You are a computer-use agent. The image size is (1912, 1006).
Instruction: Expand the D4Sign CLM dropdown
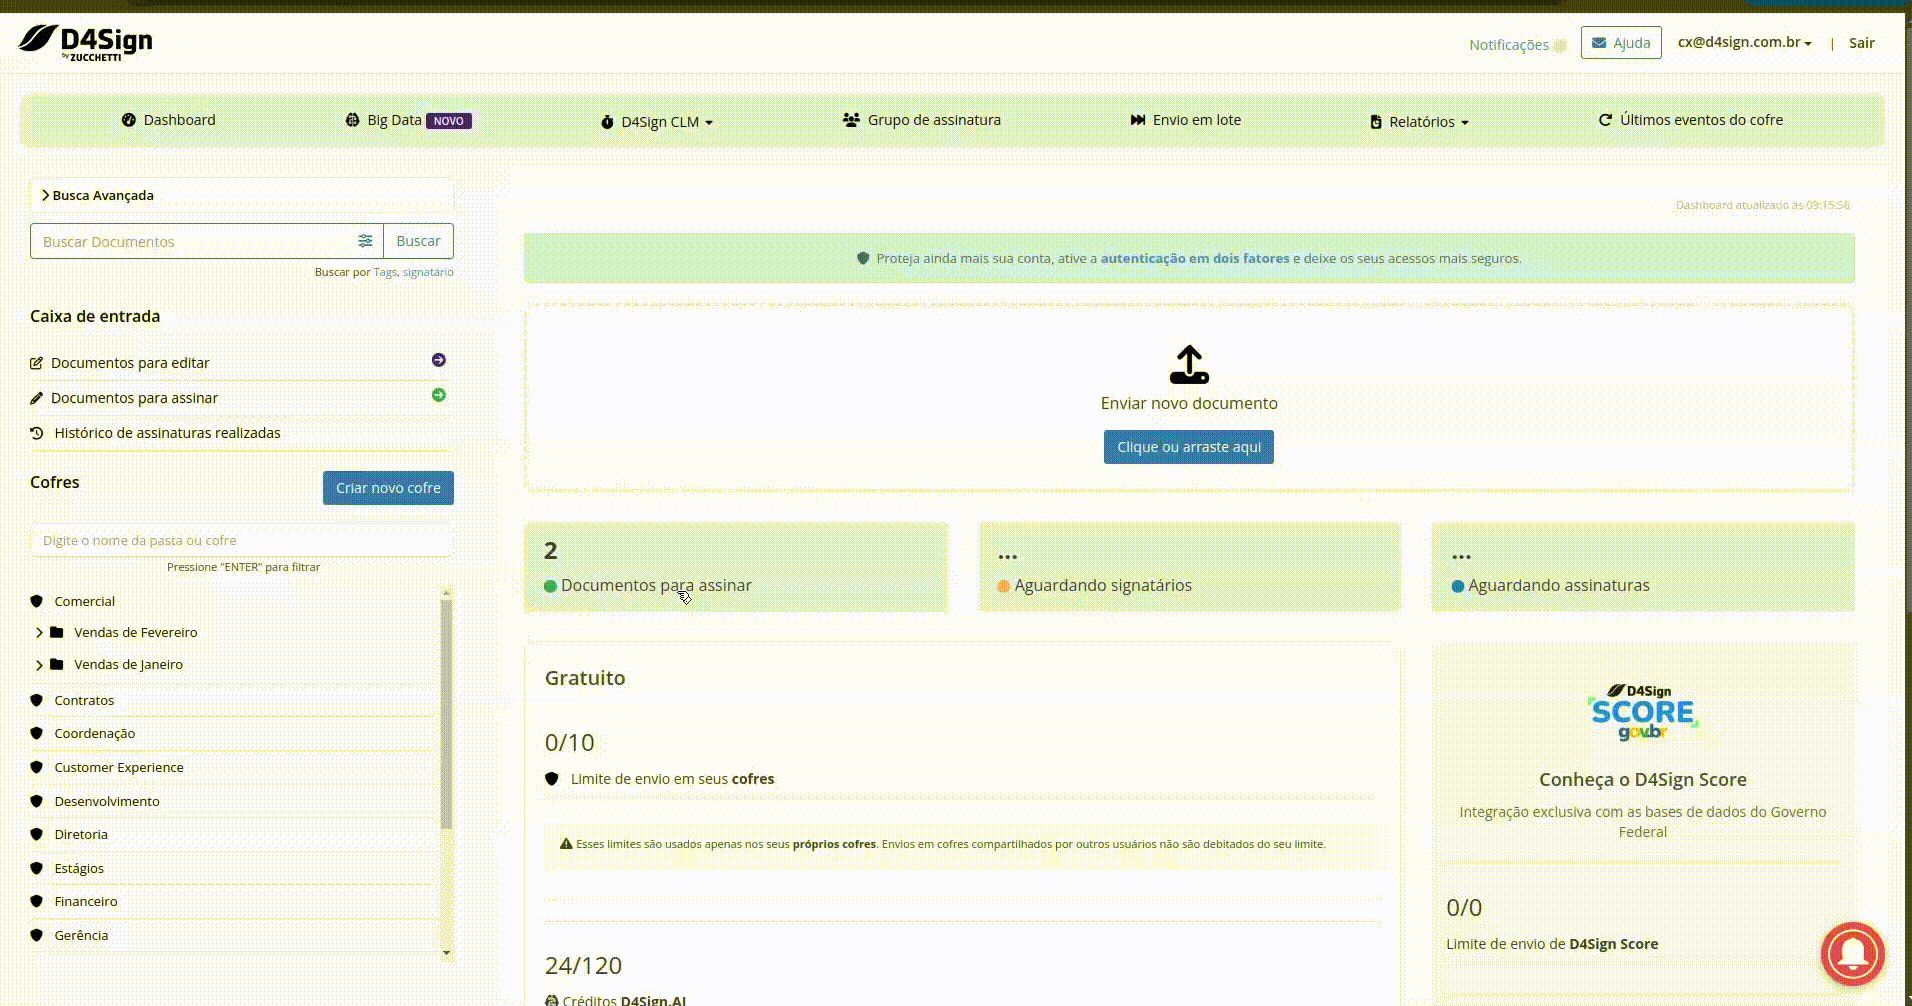pyautogui.click(x=657, y=122)
